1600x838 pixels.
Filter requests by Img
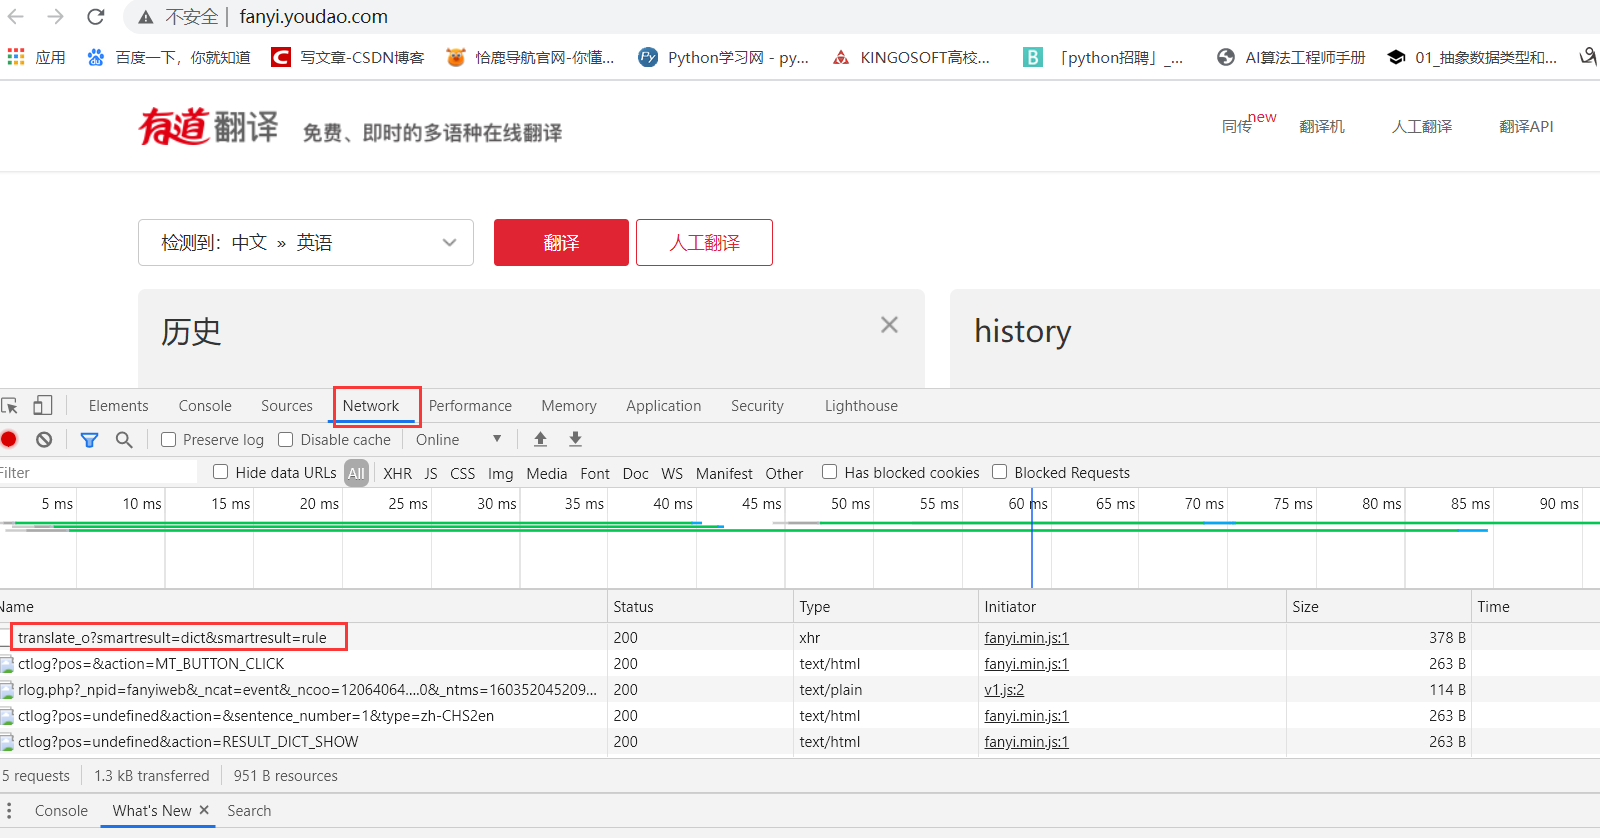tap(500, 473)
